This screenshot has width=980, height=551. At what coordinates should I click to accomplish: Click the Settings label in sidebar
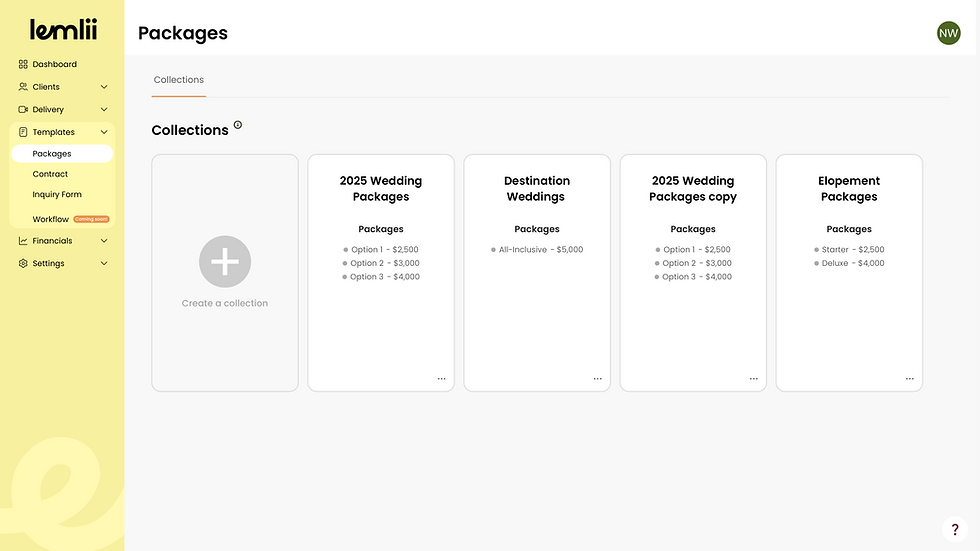(x=48, y=263)
